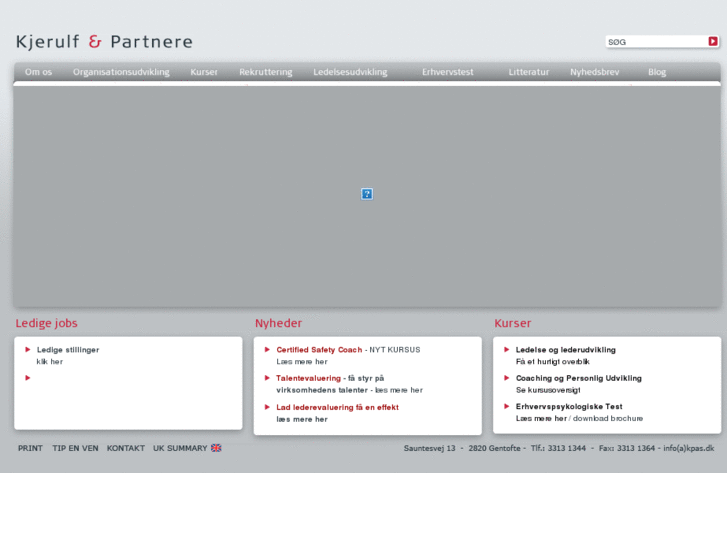This screenshot has width=727, height=545.
Task: Open the Organisationsudvikling menu
Action: [121, 72]
